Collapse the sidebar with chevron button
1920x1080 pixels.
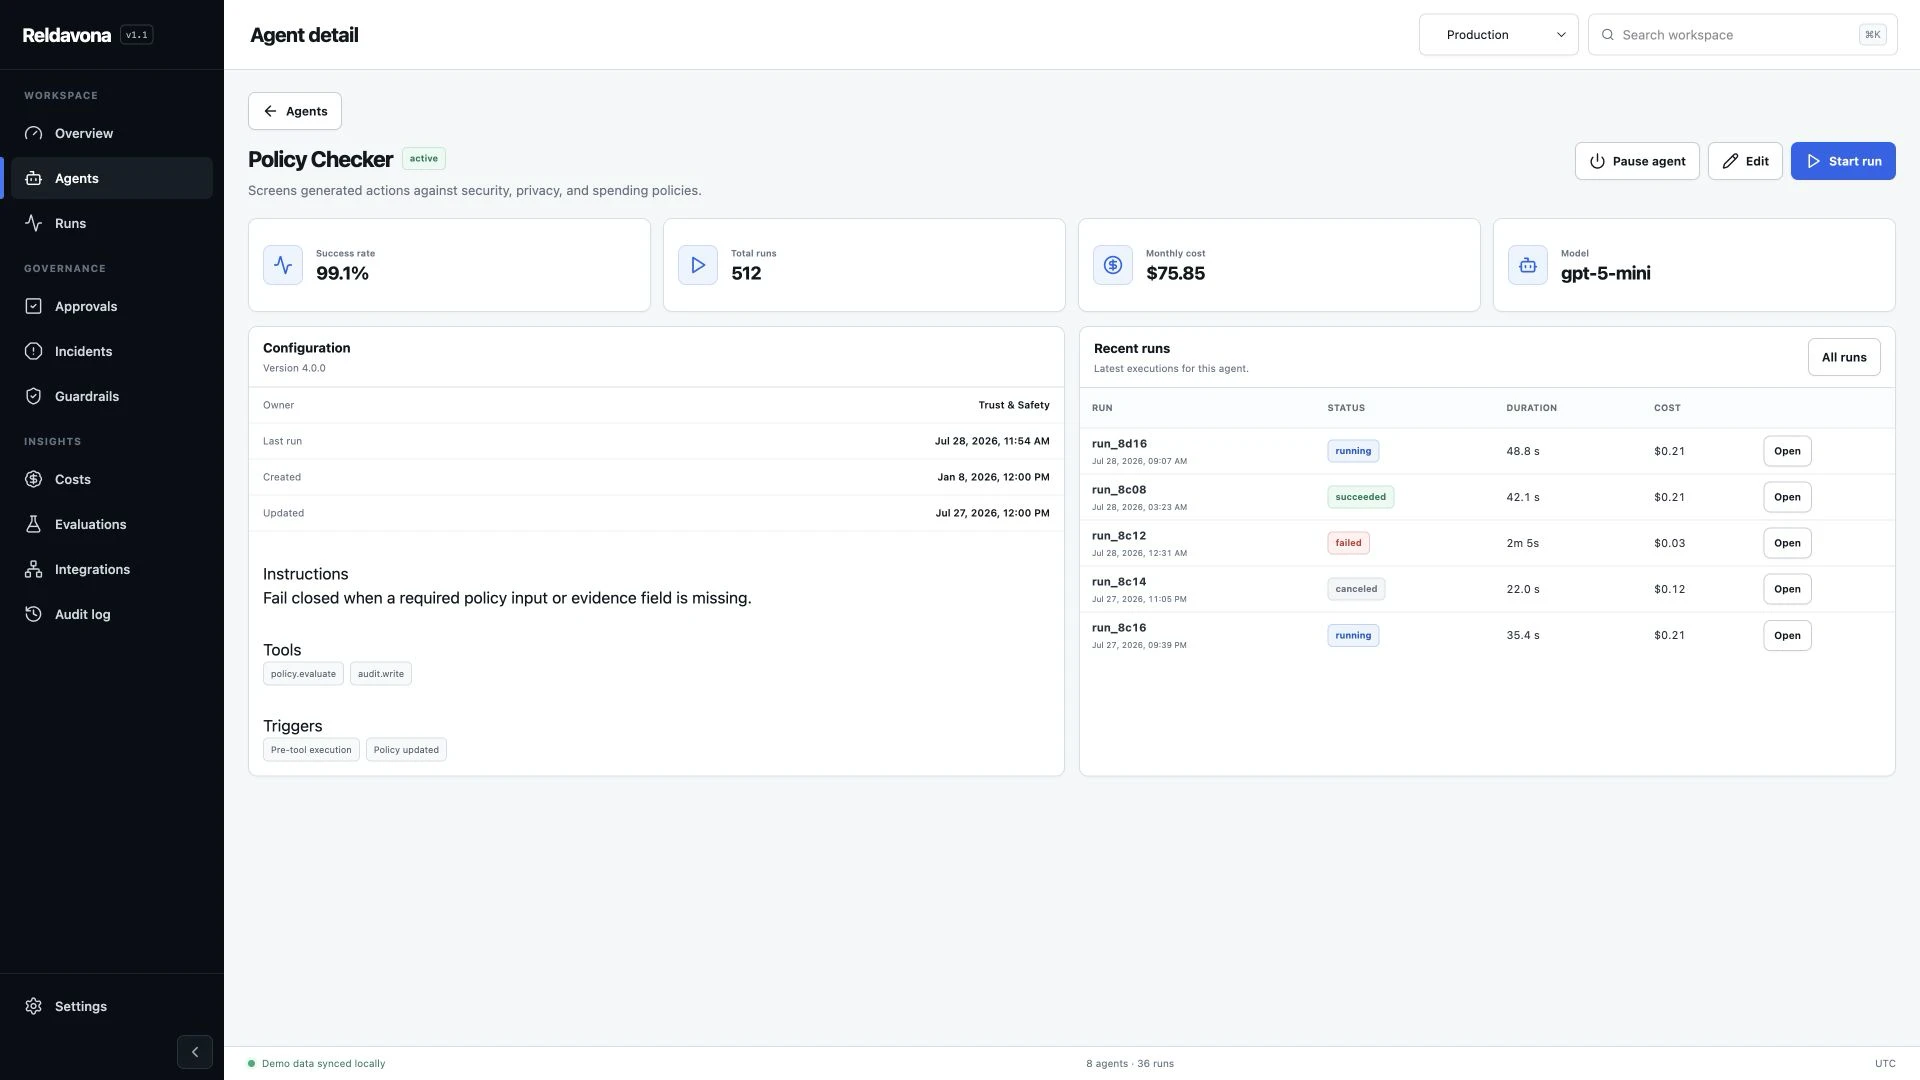195,1052
